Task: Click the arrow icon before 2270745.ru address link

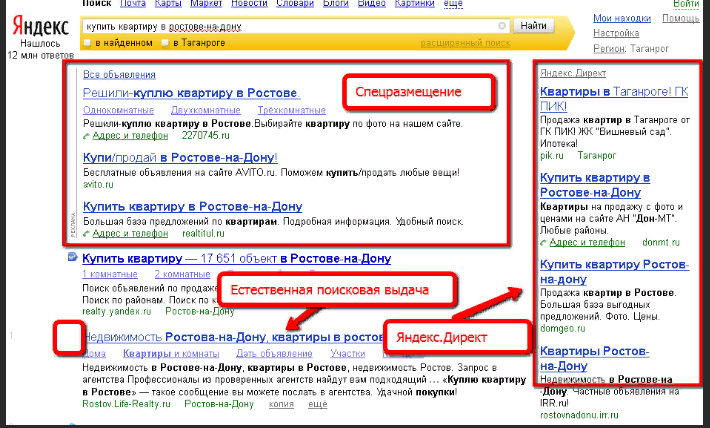Action: 86,136
